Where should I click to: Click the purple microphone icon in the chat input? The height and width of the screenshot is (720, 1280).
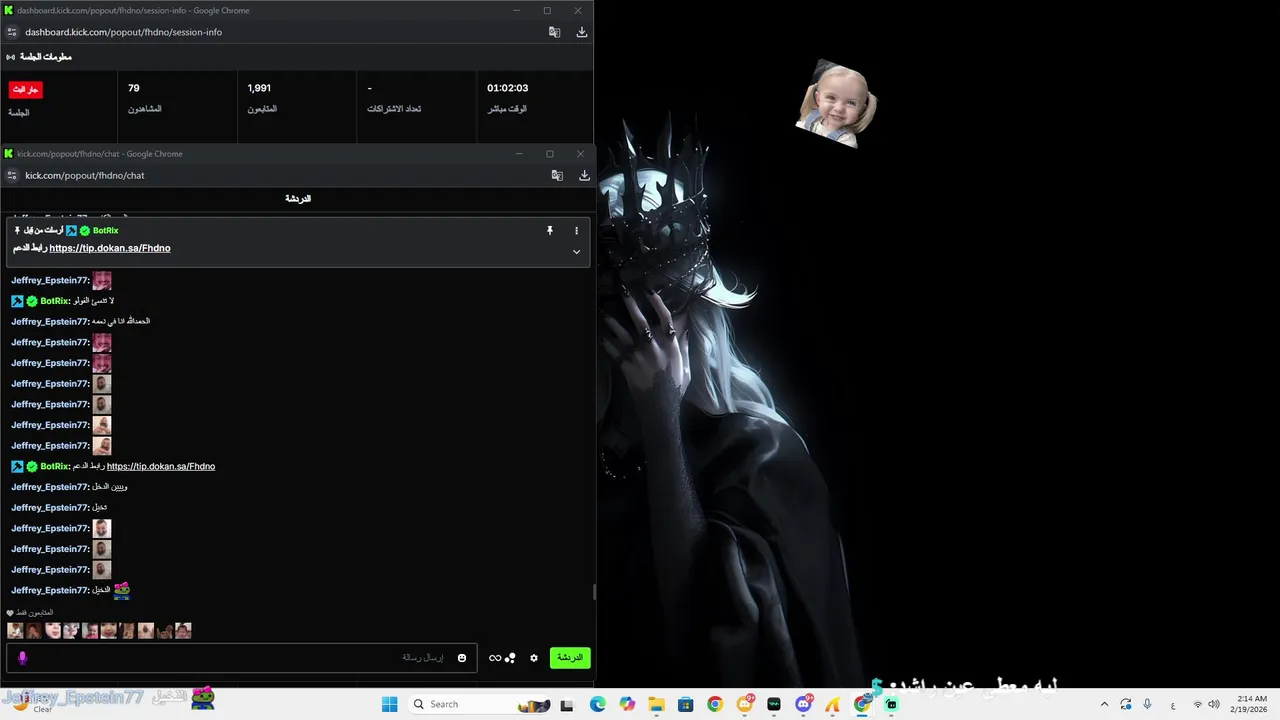[x=22, y=657]
